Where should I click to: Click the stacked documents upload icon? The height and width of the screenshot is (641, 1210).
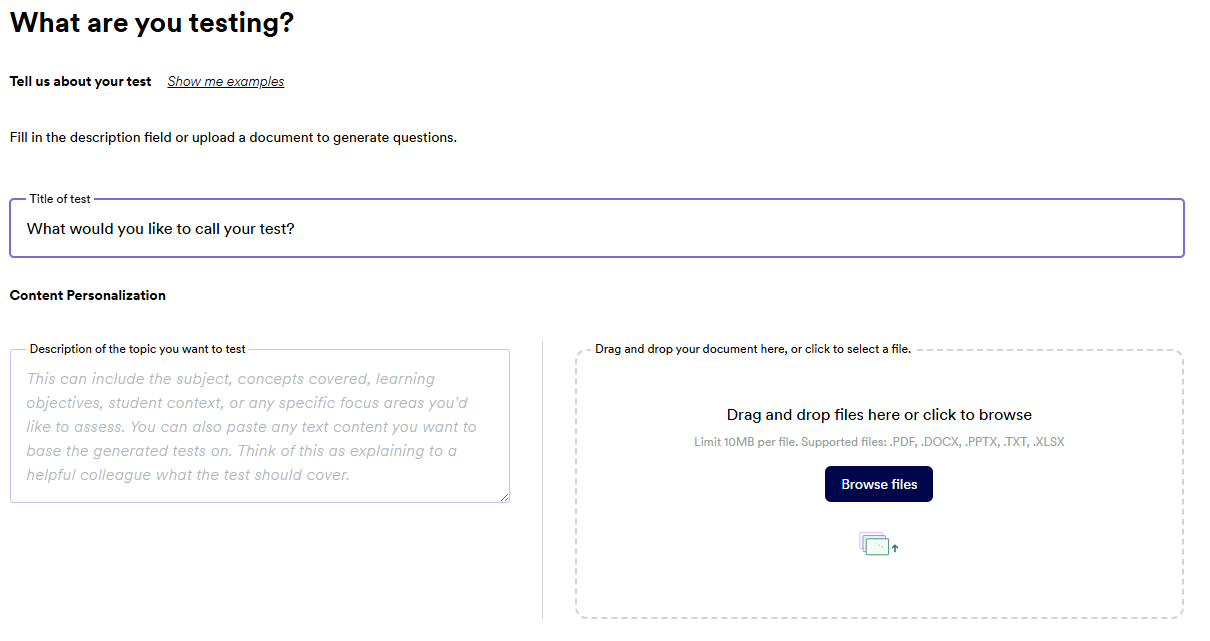point(873,544)
